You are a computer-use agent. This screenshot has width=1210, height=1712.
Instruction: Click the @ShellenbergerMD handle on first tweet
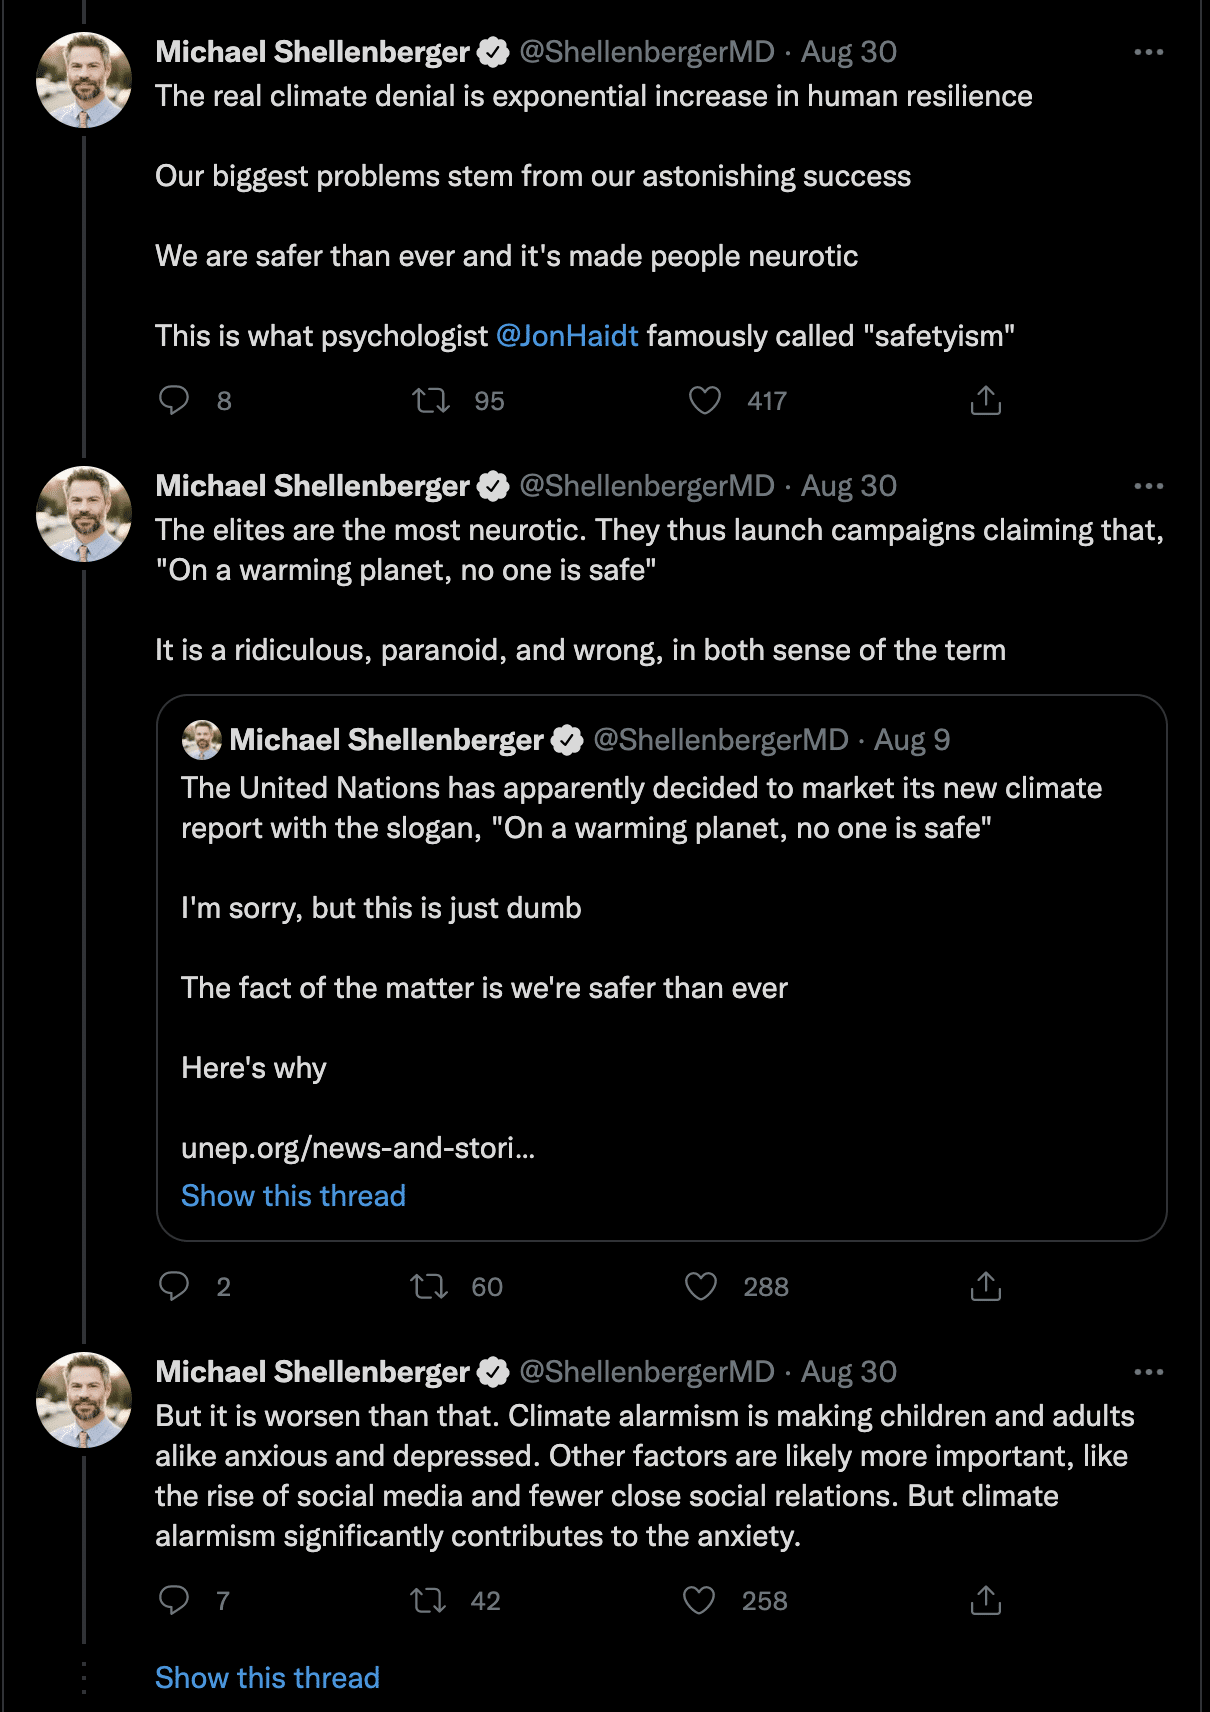coord(645,52)
